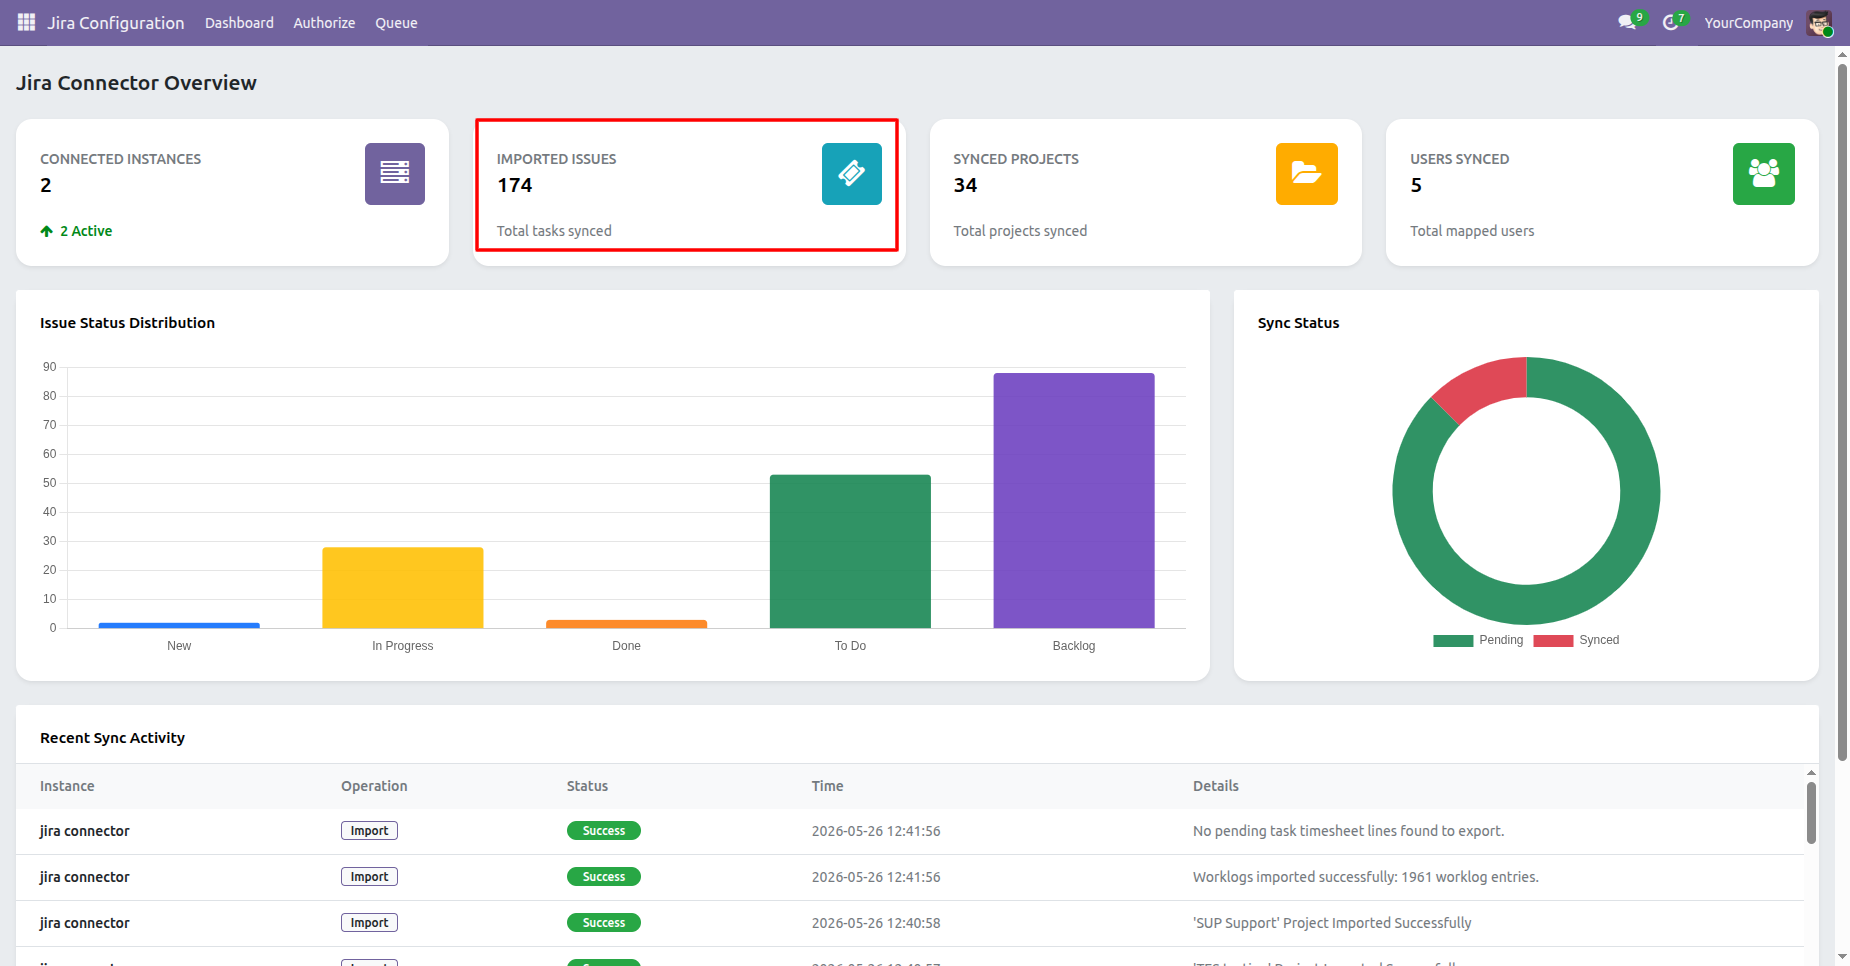
Task: Click the Imported Issues ticket icon
Action: [x=852, y=174]
